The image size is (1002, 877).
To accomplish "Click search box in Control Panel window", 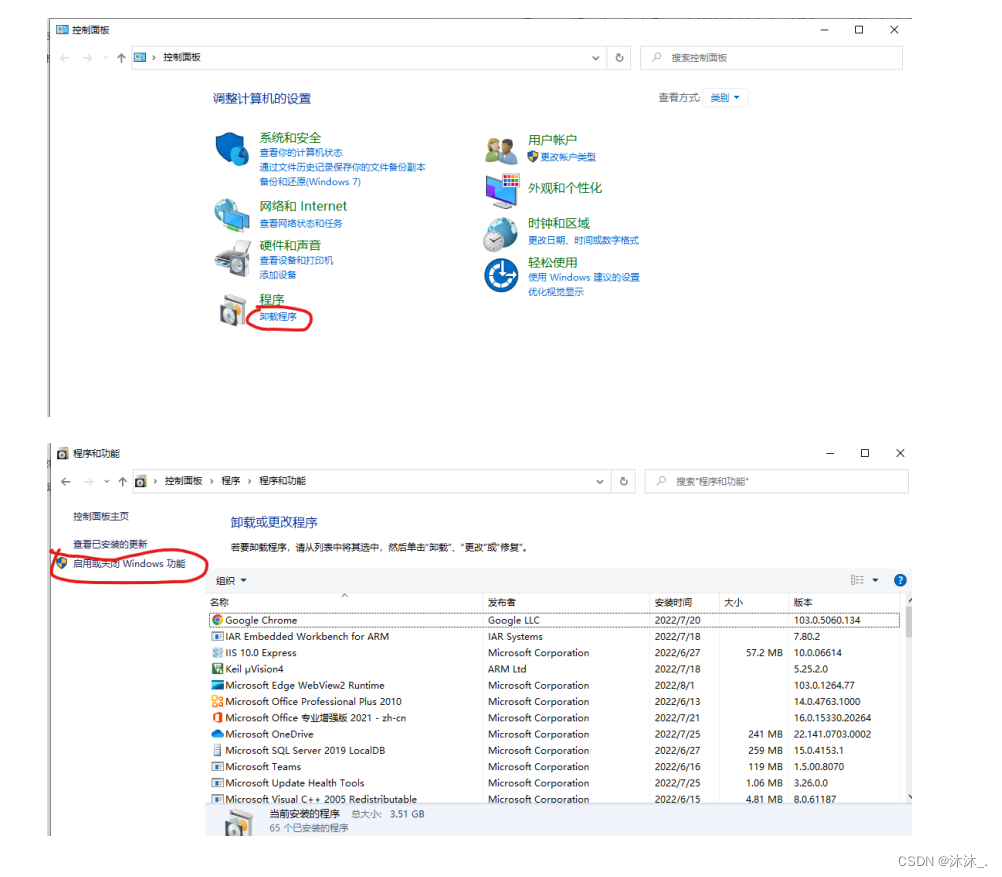I will click(x=771, y=58).
